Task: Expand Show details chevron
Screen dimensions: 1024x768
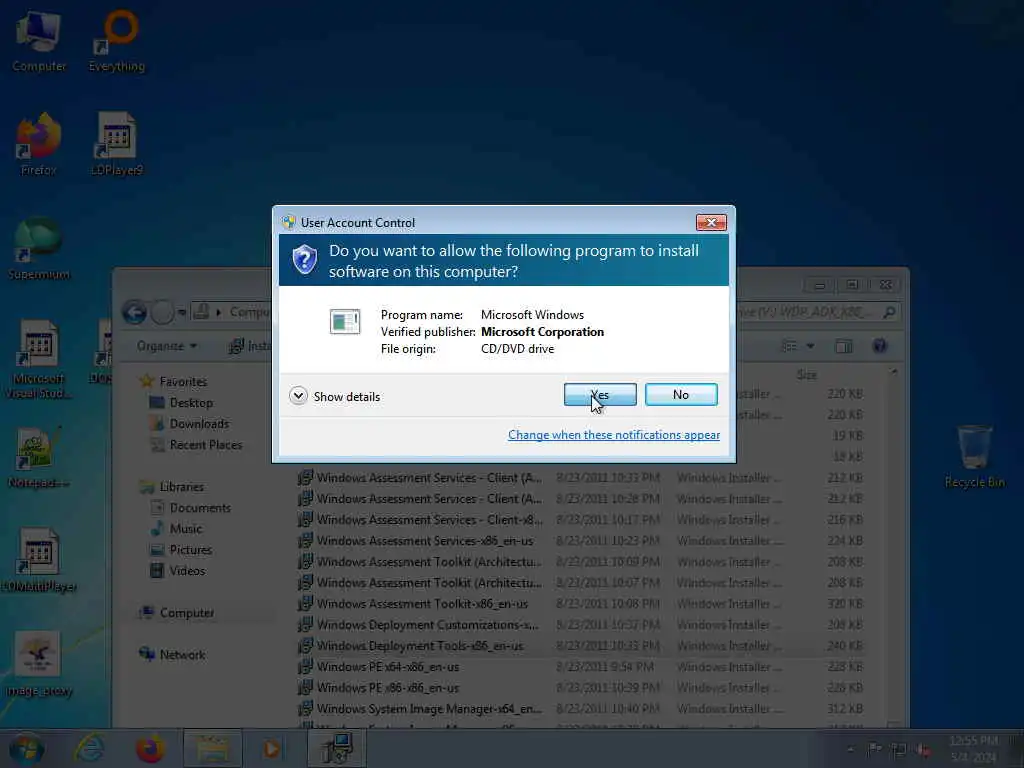Action: click(298, 396)
